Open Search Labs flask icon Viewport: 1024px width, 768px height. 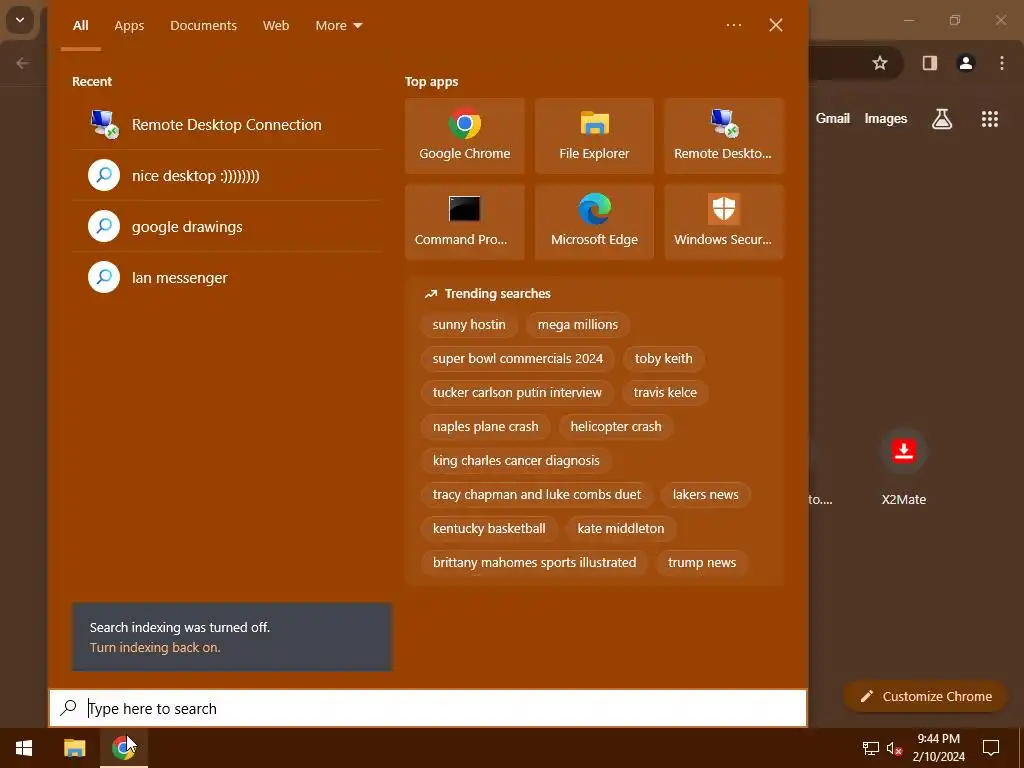pos(942,119)
